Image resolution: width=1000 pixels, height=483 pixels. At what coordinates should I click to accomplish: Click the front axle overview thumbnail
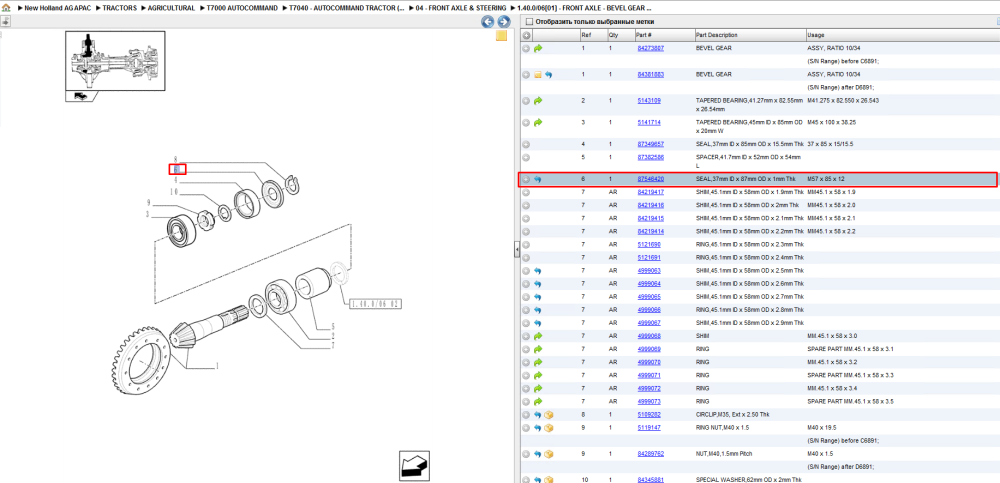pos(115,61)
